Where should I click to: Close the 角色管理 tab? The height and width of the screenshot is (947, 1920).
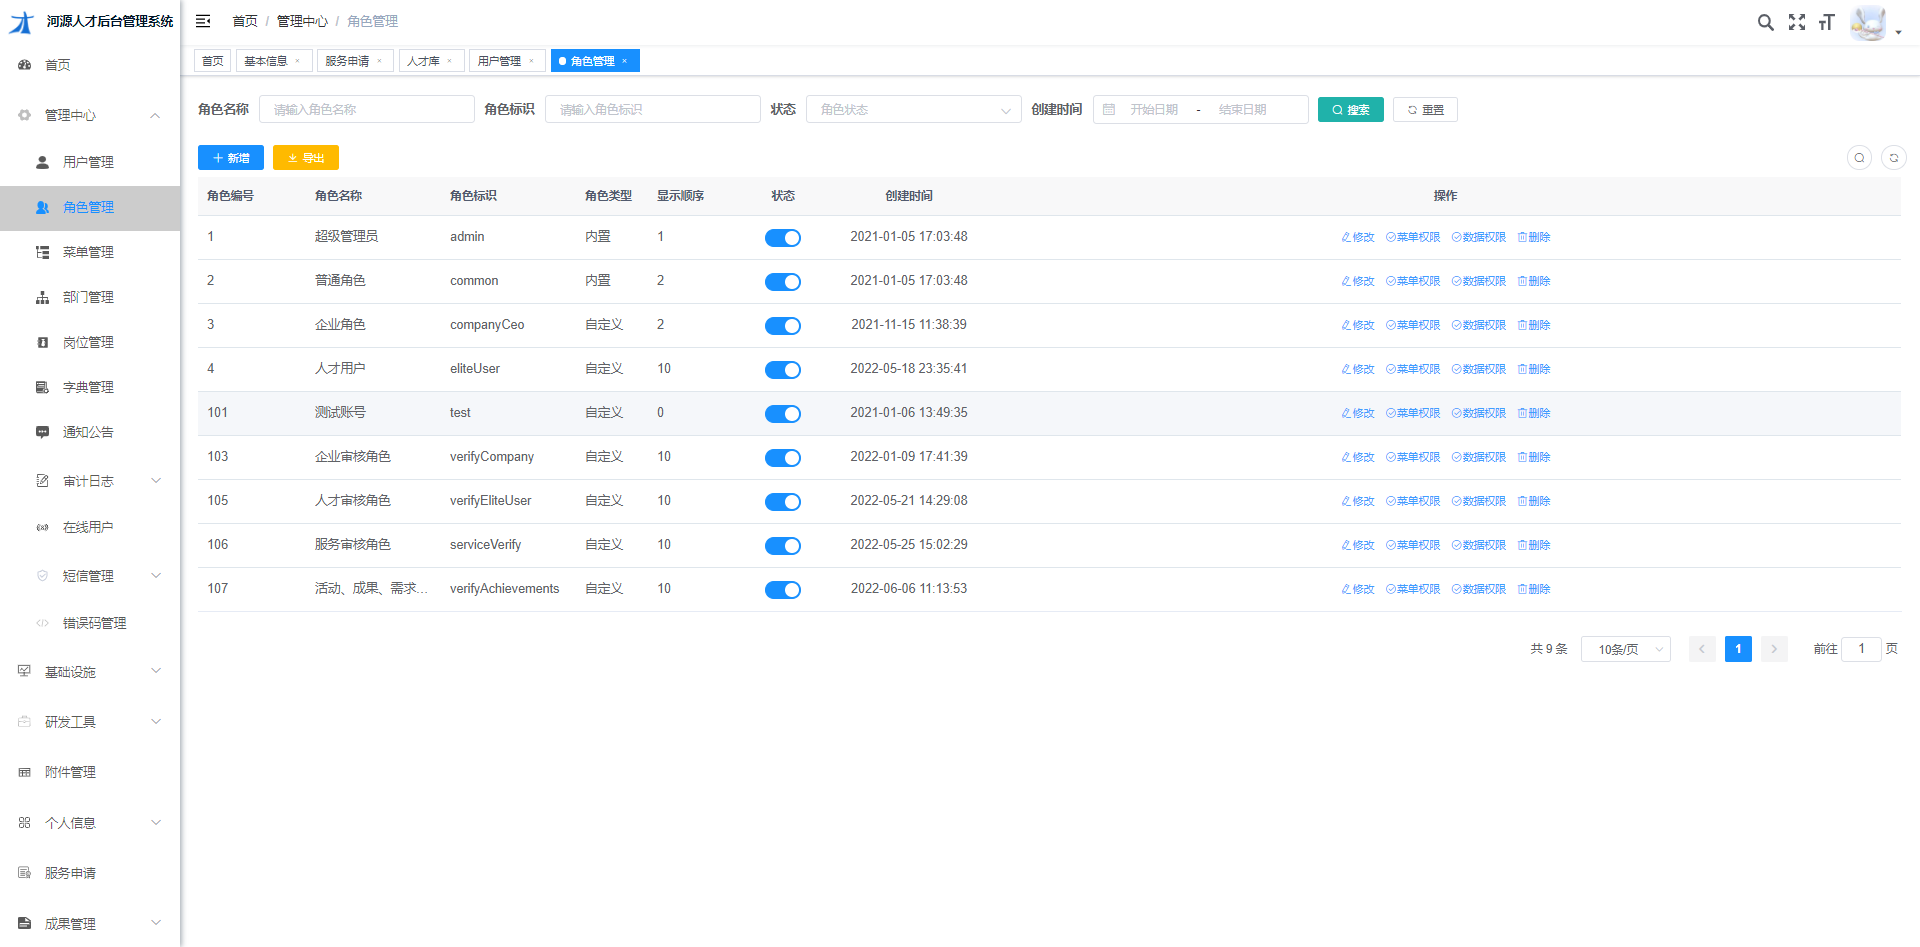tap(625, 61)
